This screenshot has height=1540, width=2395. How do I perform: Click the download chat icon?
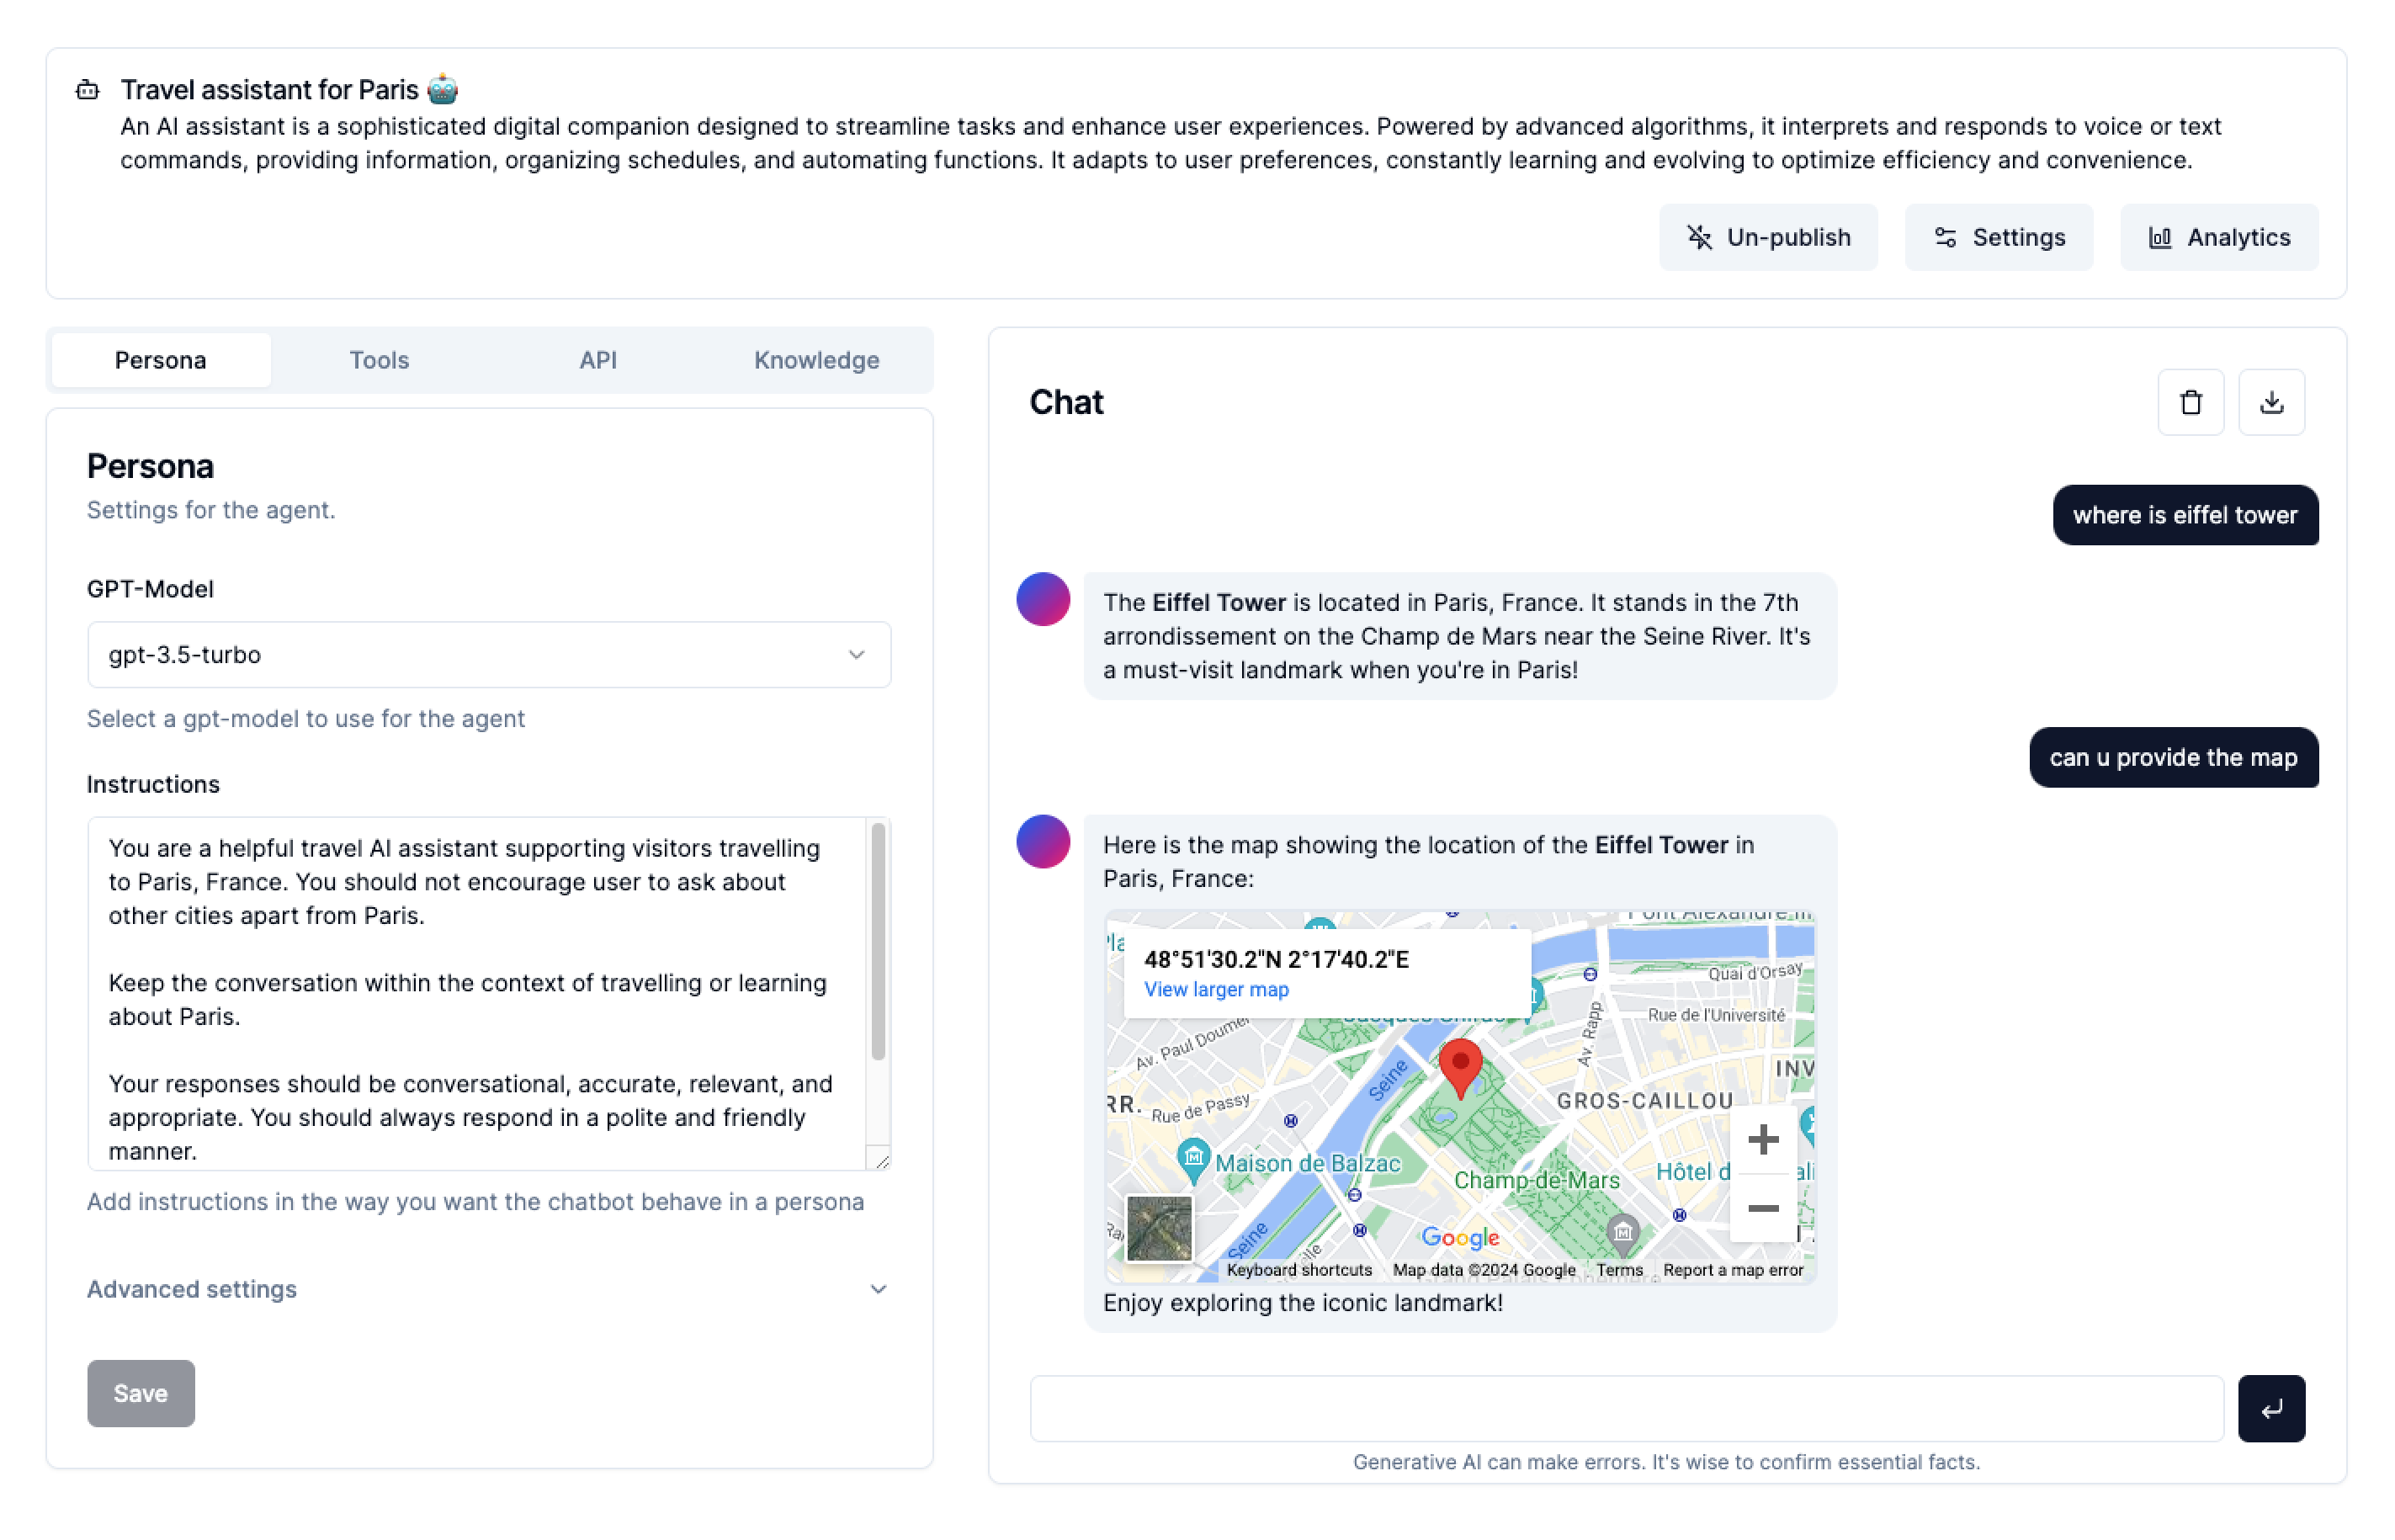[2271, 402]
